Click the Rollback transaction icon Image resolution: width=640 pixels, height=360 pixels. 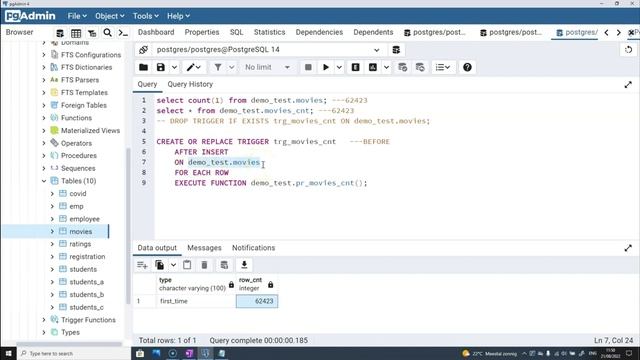(x=420, y=67)
